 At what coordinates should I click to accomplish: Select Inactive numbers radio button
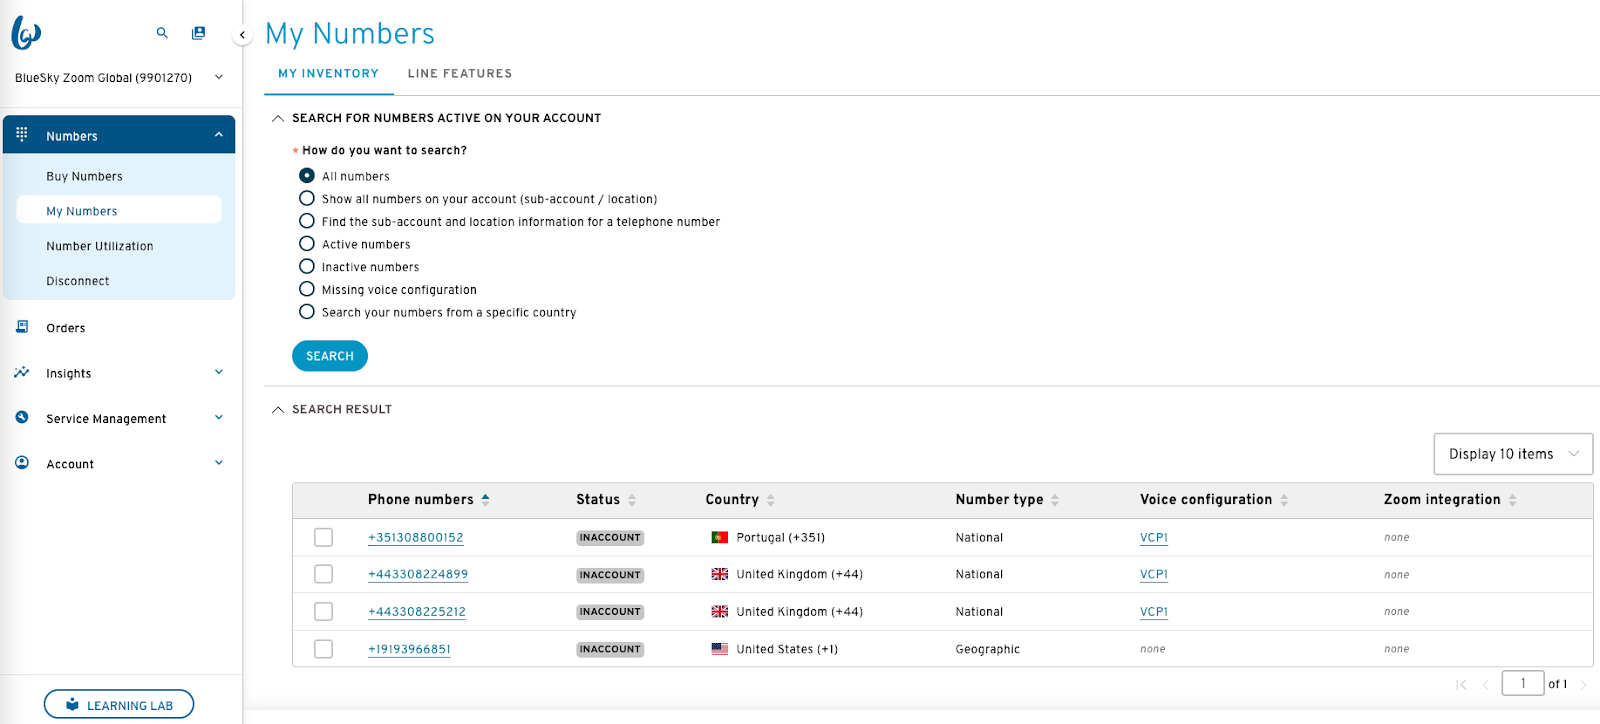coord(307,266)
